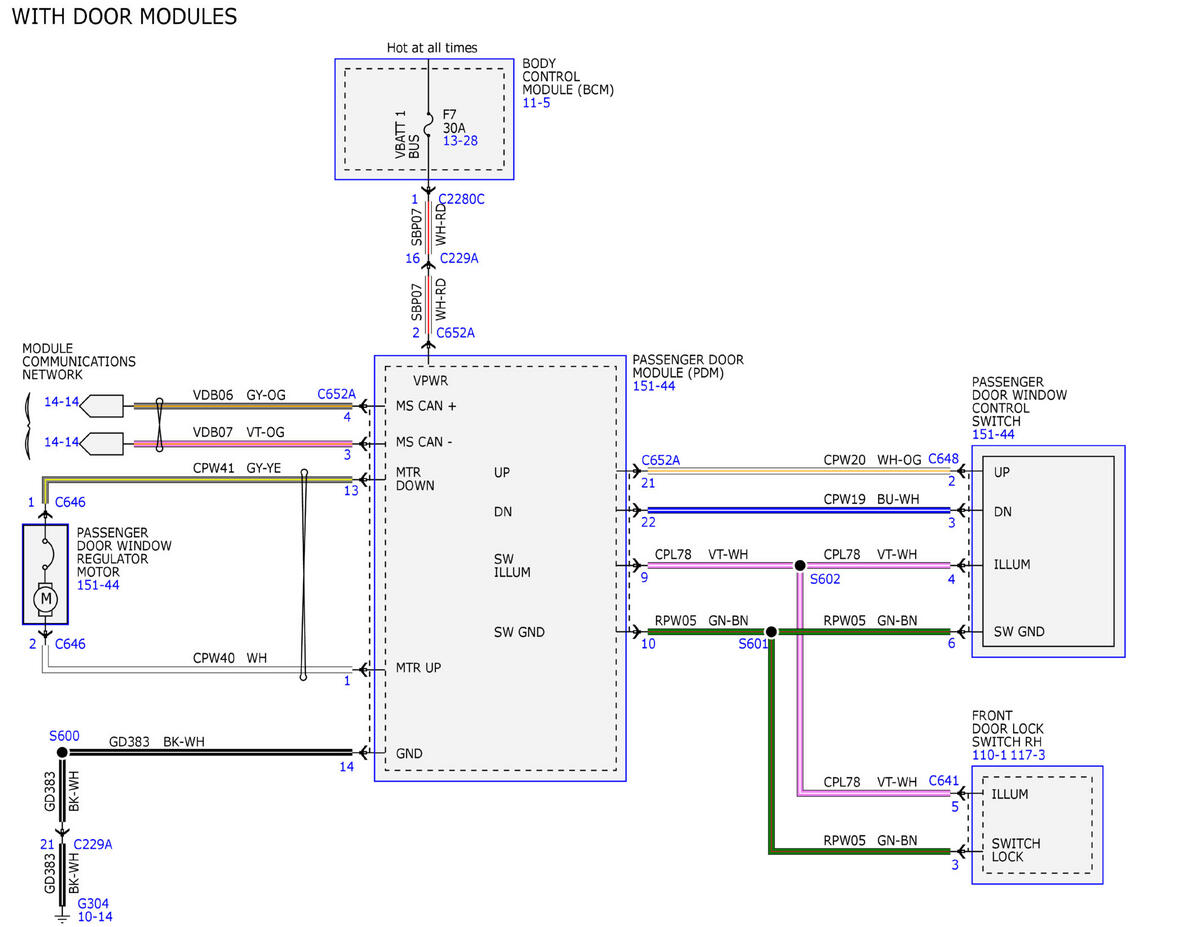This screenshot has width=1200, height=927.
Task: Select splice S601 label
Action: pos(753,645)
